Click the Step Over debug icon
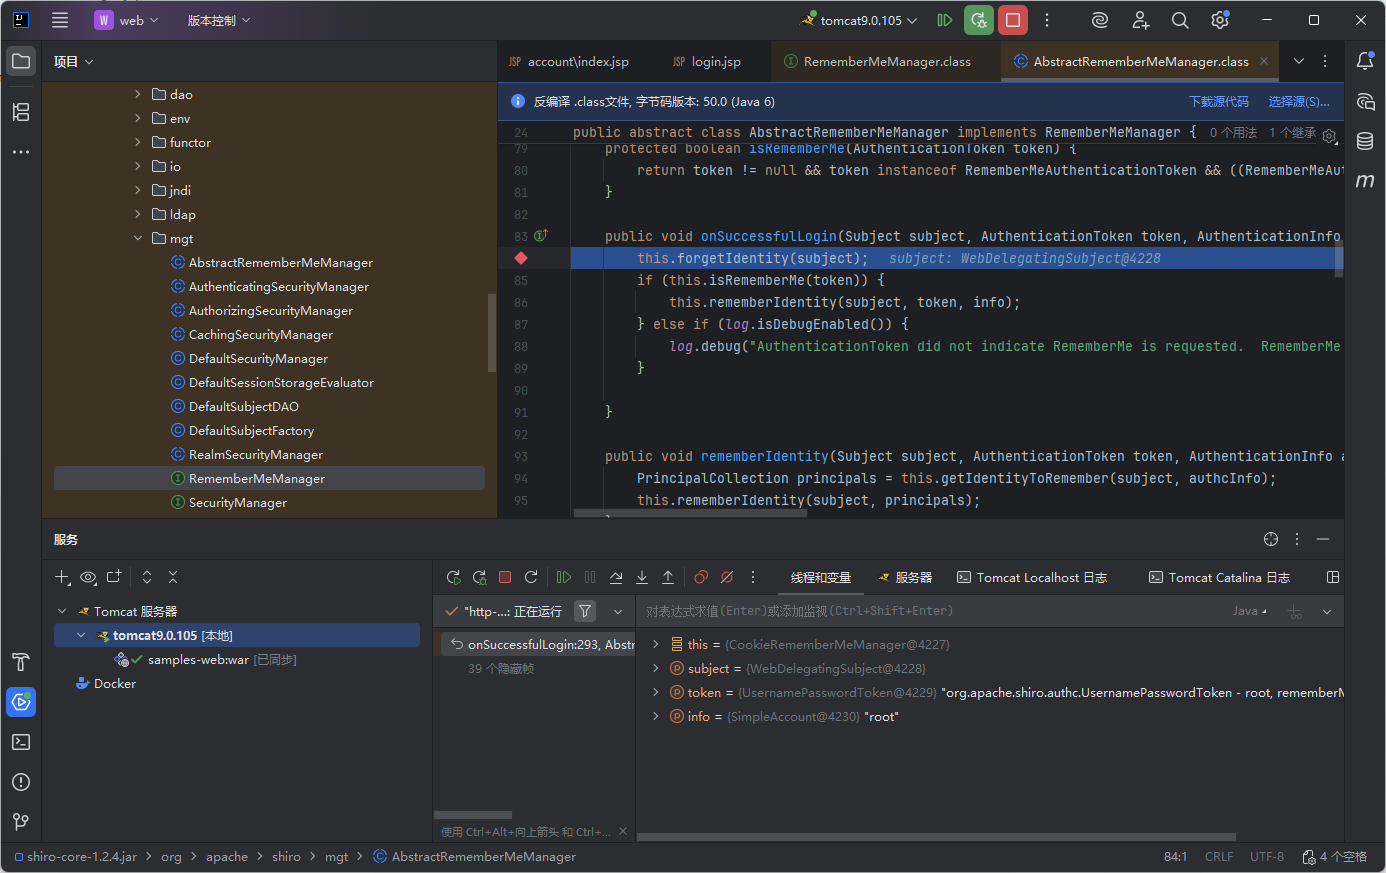Screen dimensions: 1386x873 (x=616, y=577)
